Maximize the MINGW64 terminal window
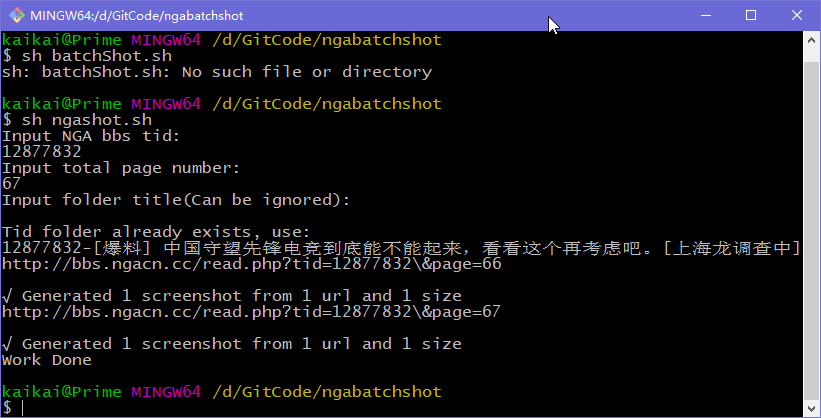The image size is (821, 418). tap(751, 15)
